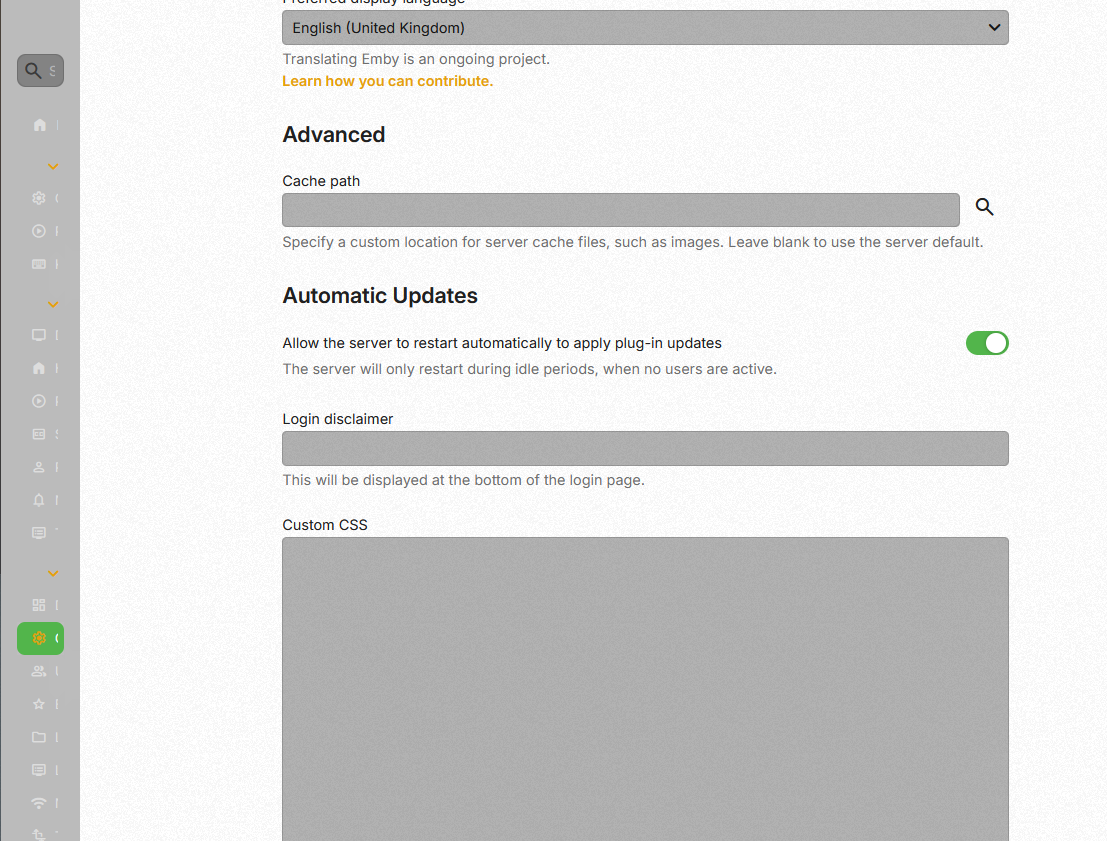Open the Library folder icon
This screenshot has width=1107, height=841.
(39, 737)
